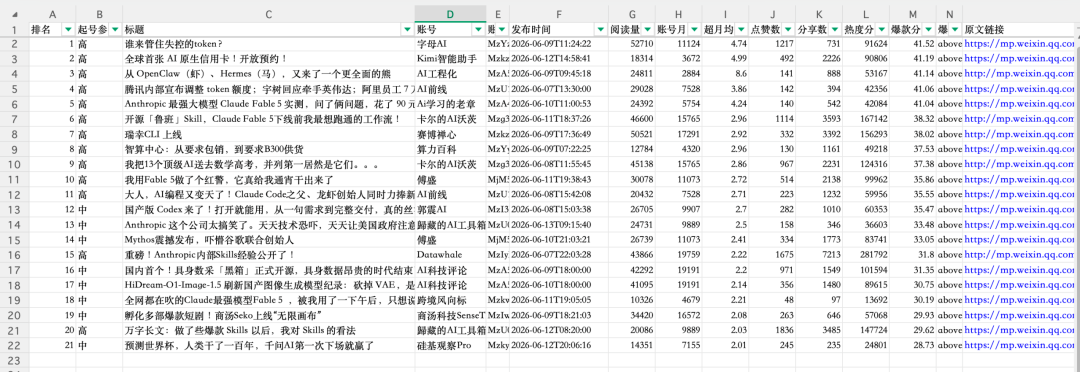The width and height of the screenshot is (1080, 372).
Task: Click the account cell 'Datawhale'
Action: [450, 254]
